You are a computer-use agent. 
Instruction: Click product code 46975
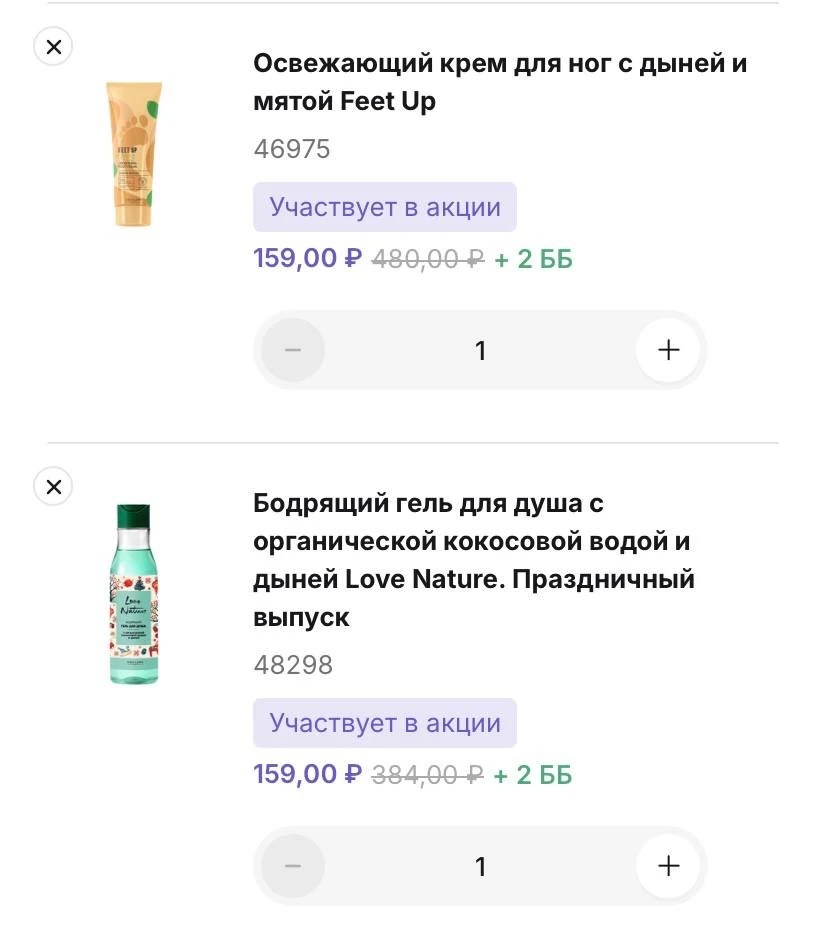[291, 149]
